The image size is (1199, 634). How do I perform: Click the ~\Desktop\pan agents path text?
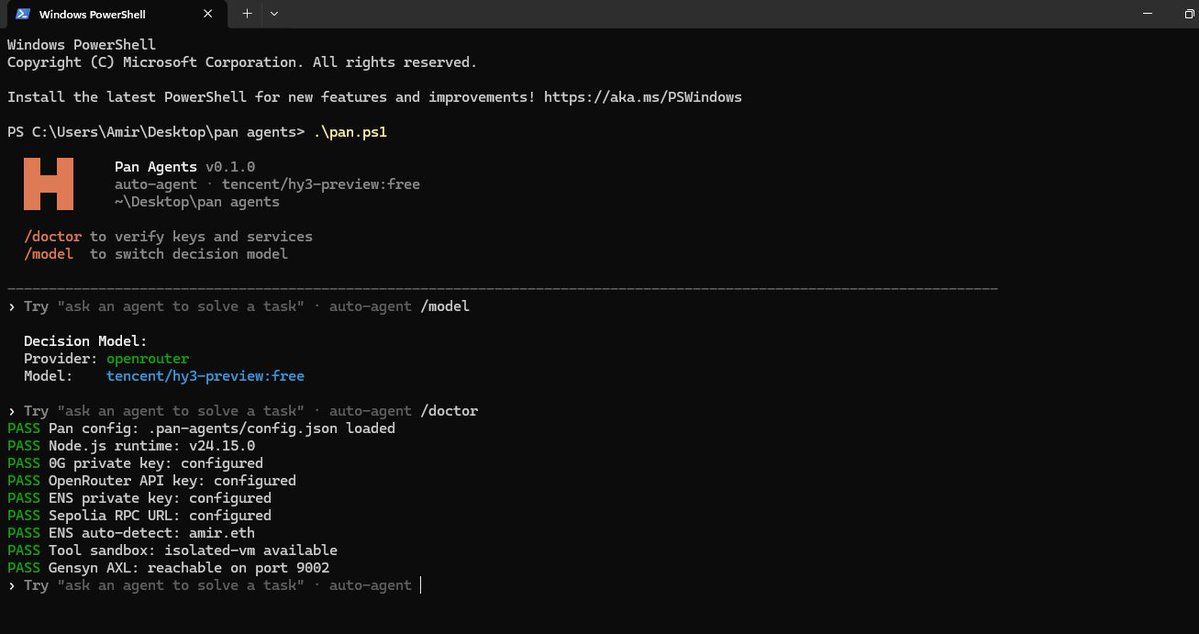[197, 203]
